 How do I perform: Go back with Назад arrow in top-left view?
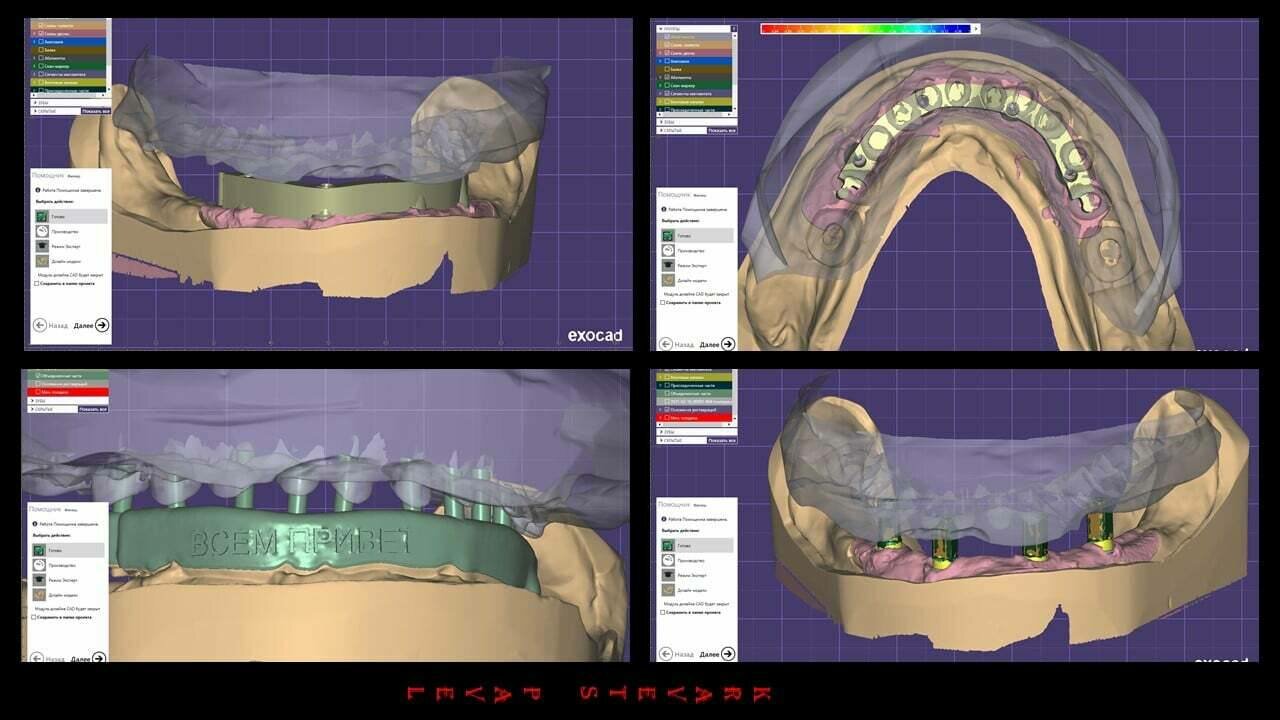click(40, 324)
